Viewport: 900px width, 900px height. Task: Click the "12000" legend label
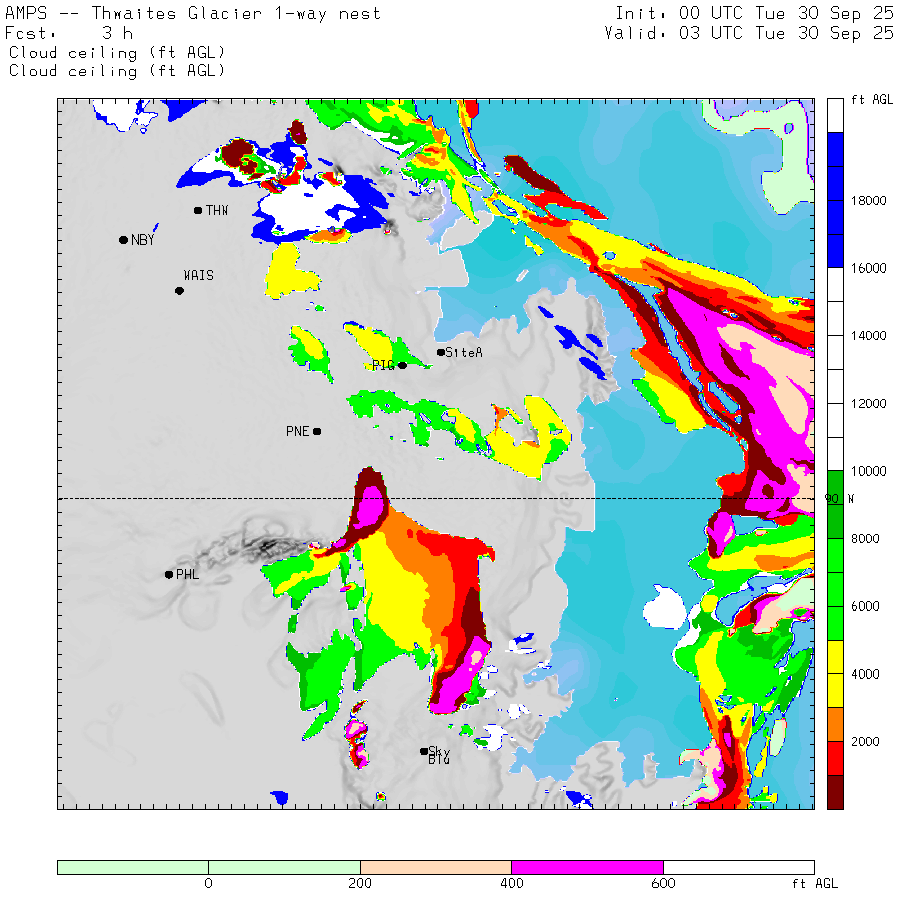pyautogui.click(x=868, y=404)
